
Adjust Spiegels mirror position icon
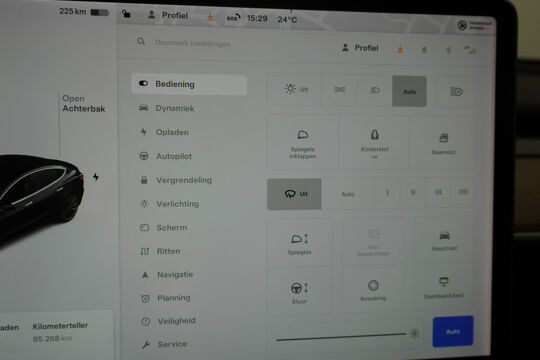tap(300, 244)
